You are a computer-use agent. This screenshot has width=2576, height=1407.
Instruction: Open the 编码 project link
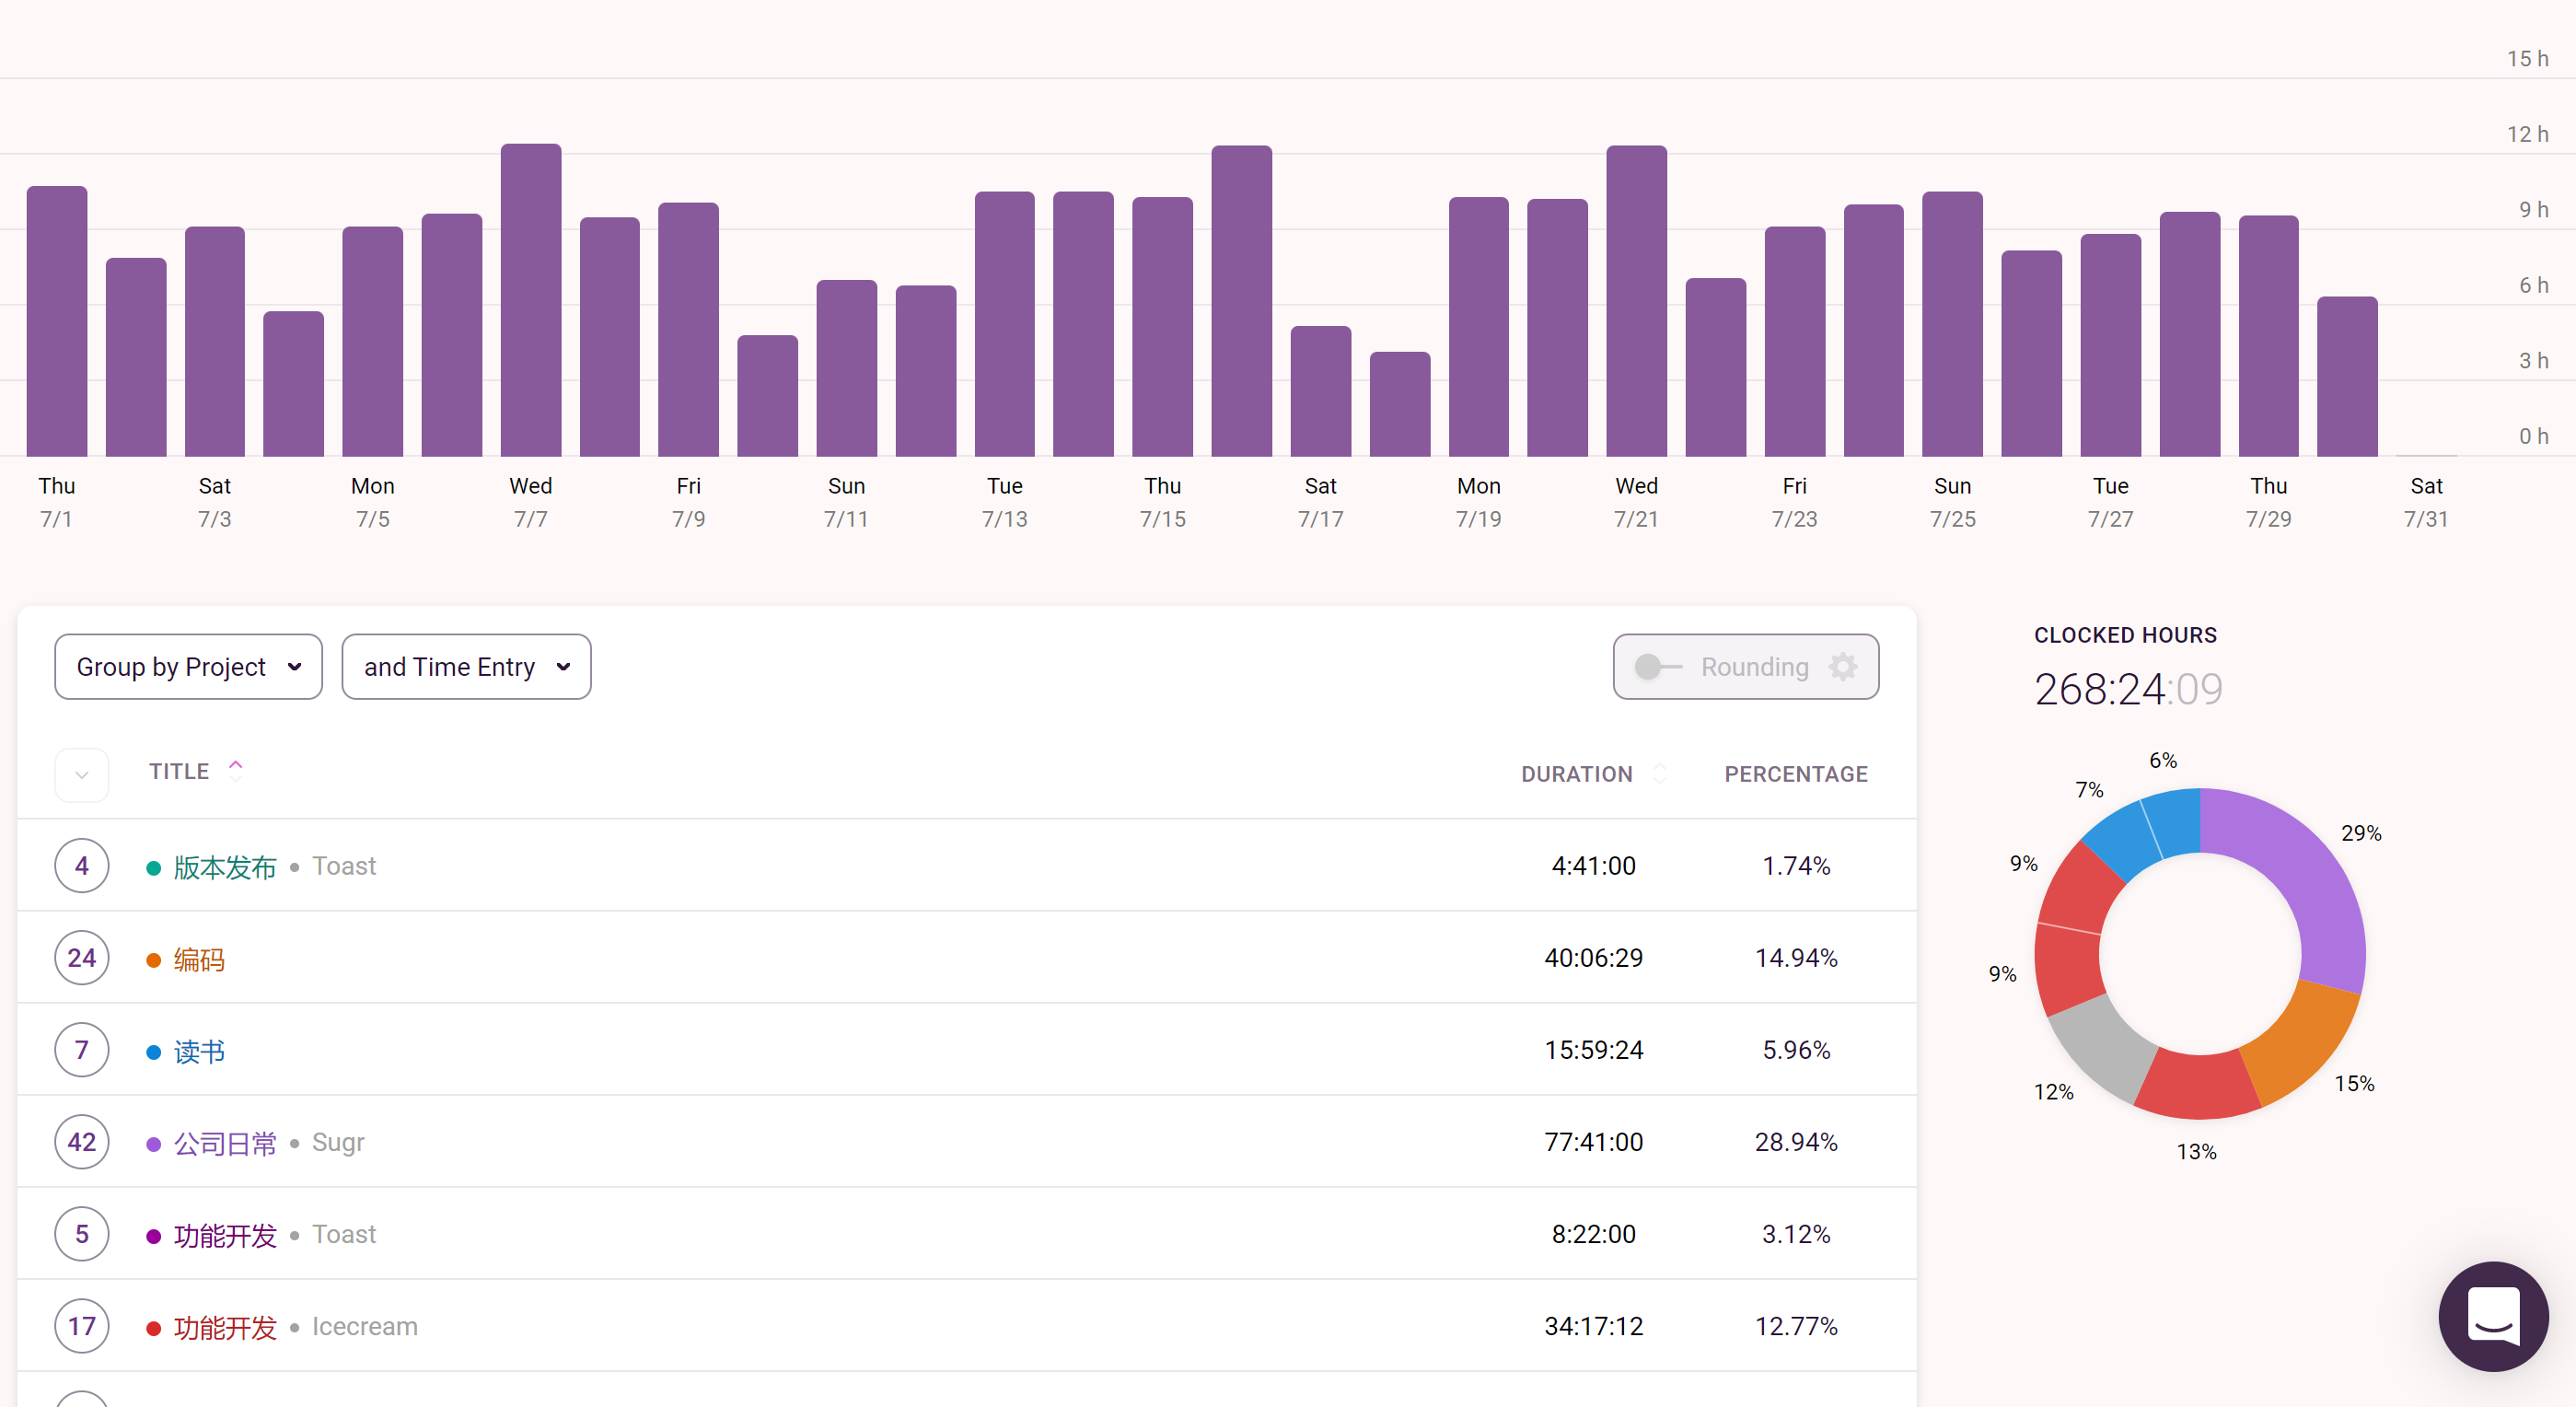click(199, 959)
